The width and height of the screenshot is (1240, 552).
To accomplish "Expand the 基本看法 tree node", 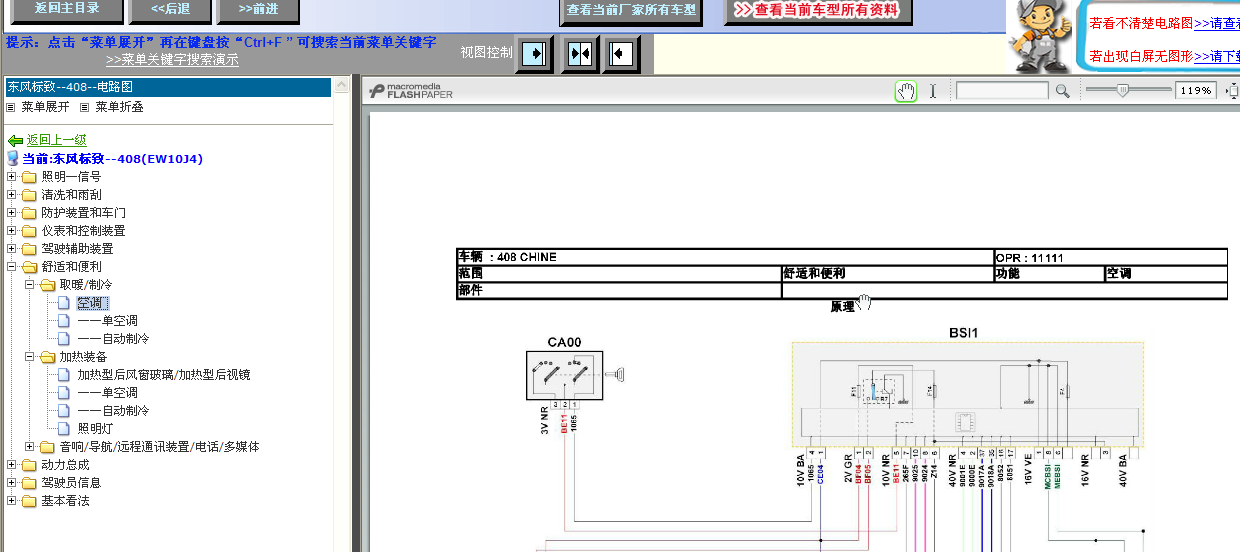I will 11,501.
